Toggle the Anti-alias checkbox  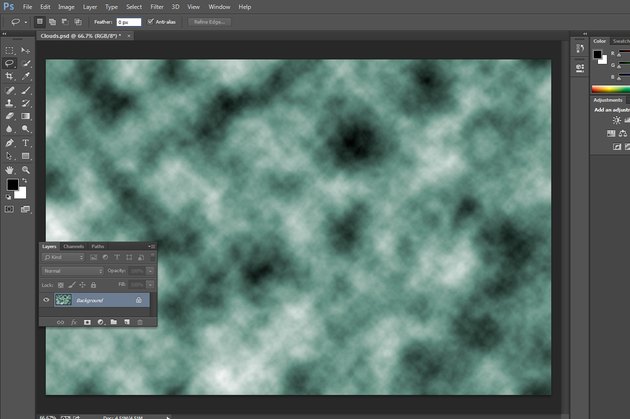pos(151,21)
